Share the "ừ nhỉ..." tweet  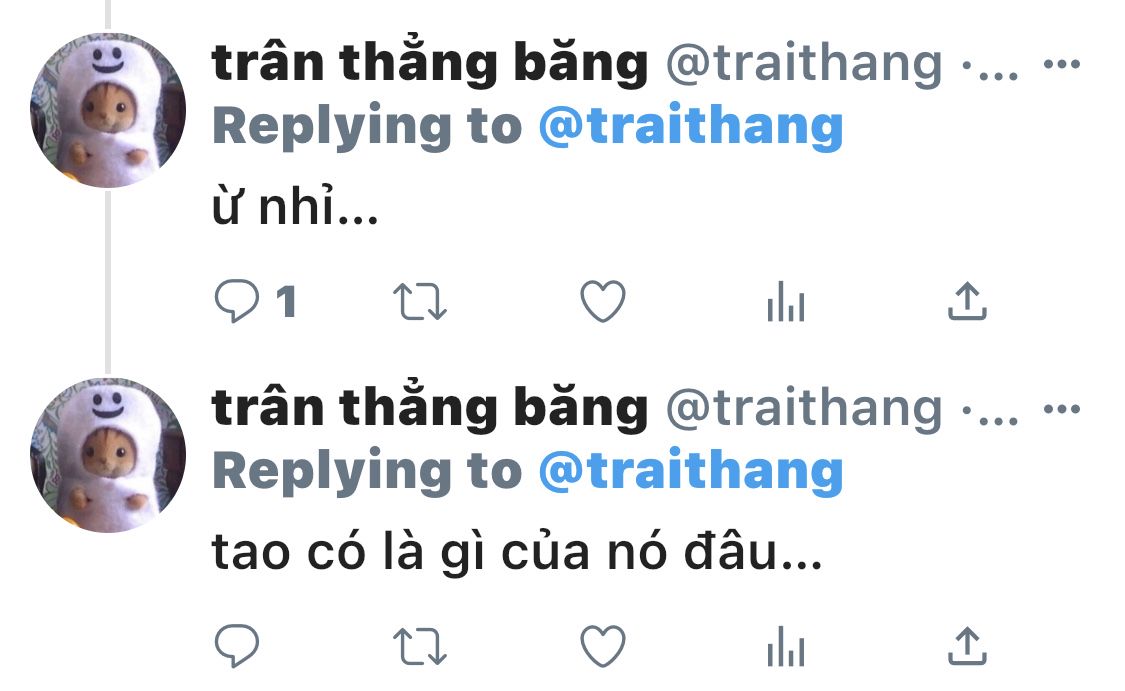pos(967,301)
